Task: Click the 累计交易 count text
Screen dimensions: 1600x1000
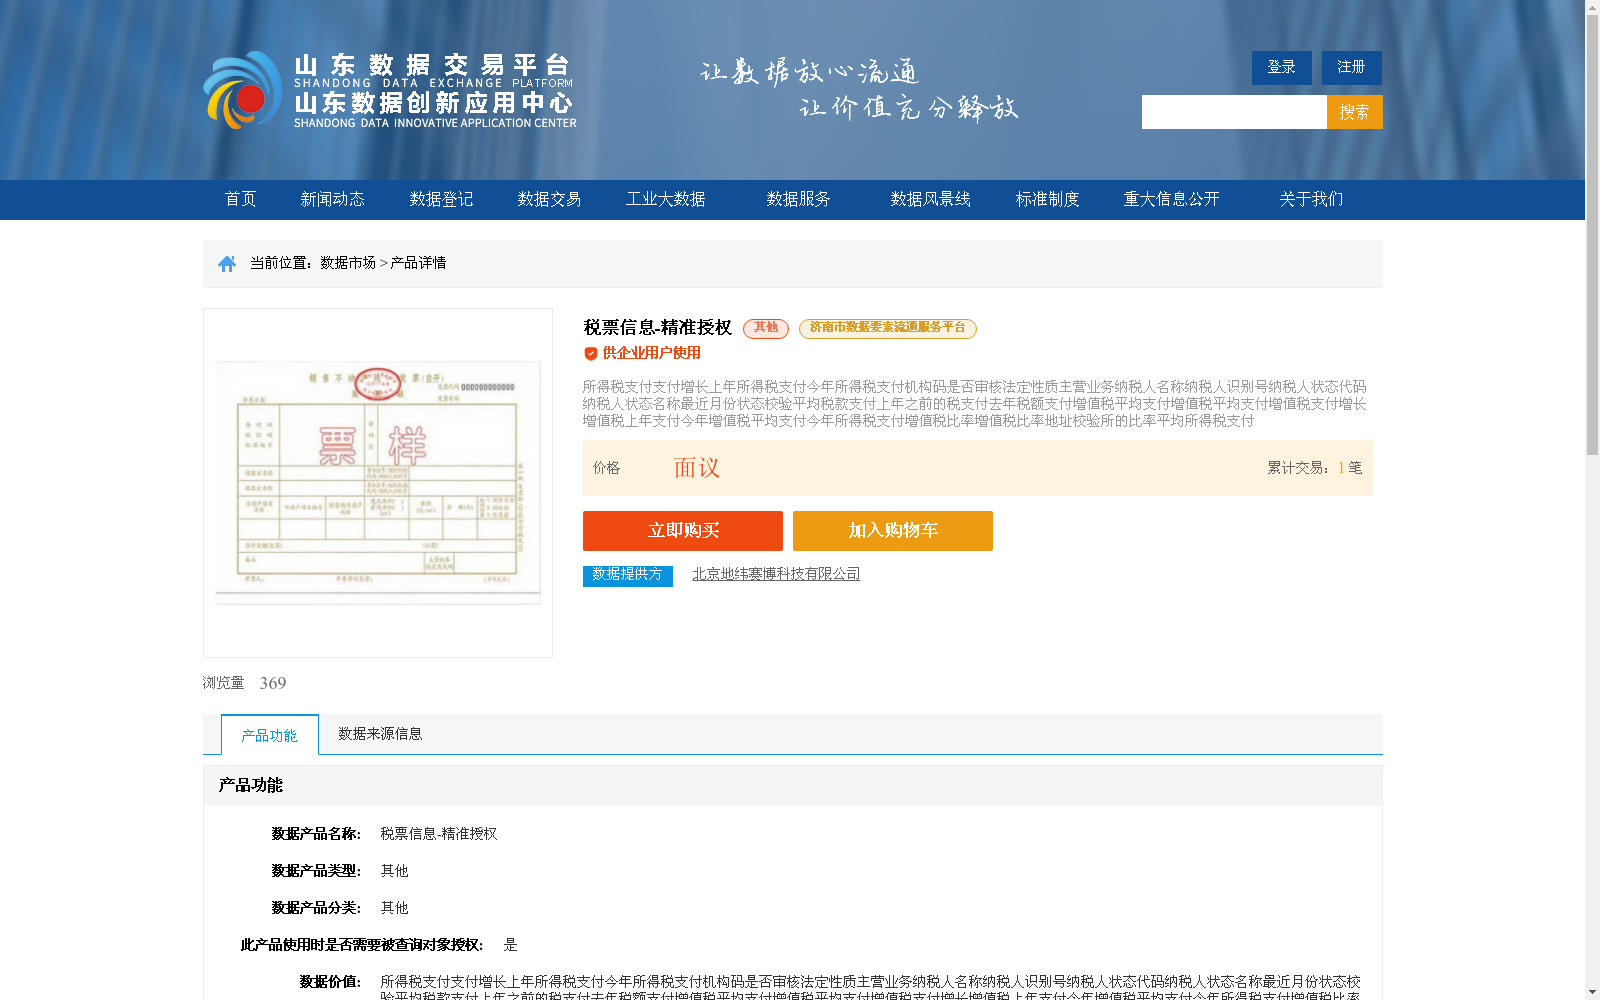Action: pos(1315,468)
